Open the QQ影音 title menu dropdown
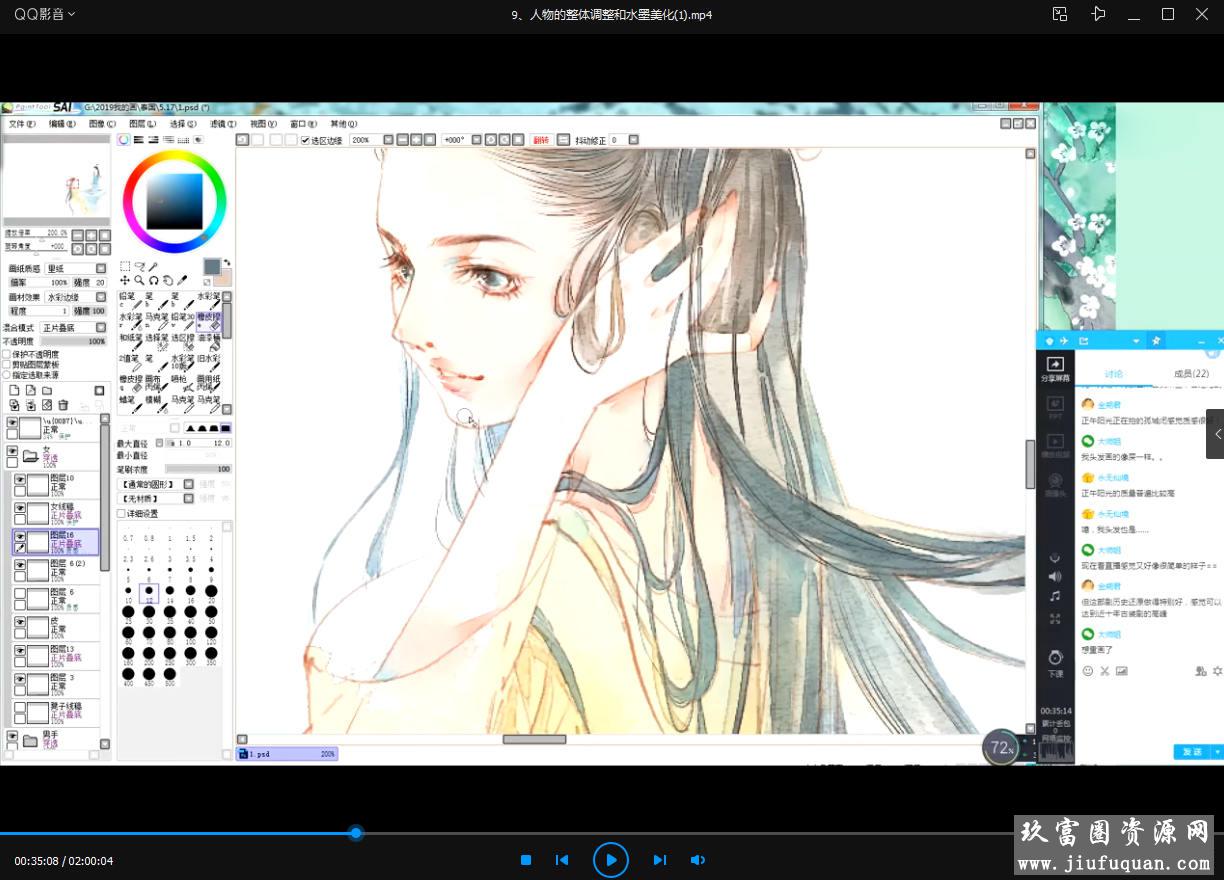Viewport: 1224px width, 880px height. [44, 14]
